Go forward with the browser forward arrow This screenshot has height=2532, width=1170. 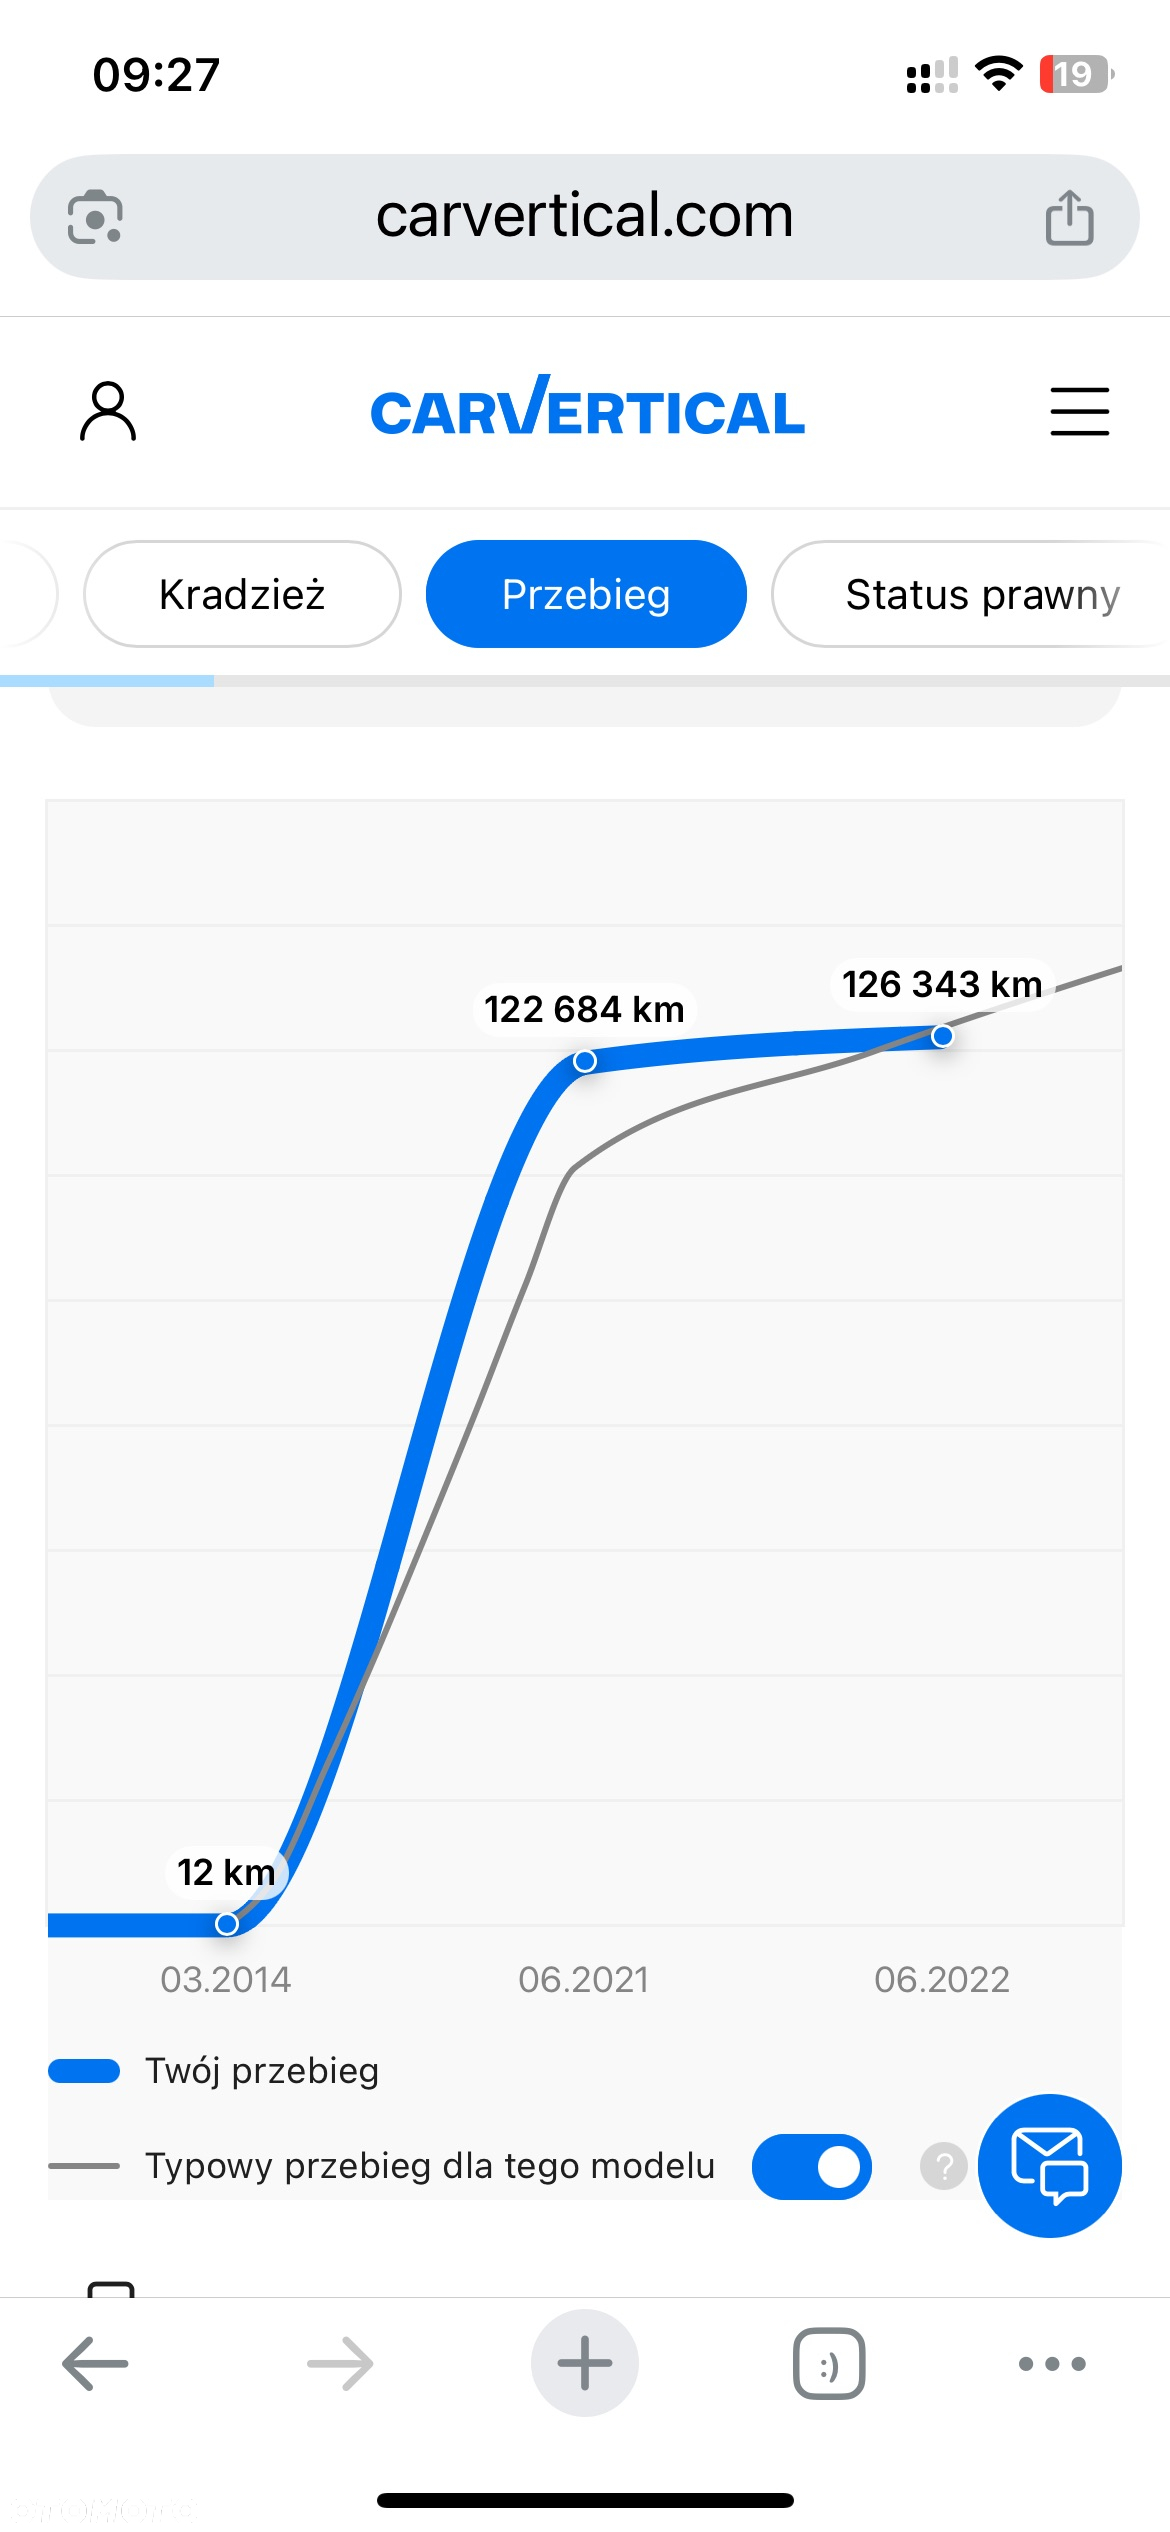(x=340, y=2363)
